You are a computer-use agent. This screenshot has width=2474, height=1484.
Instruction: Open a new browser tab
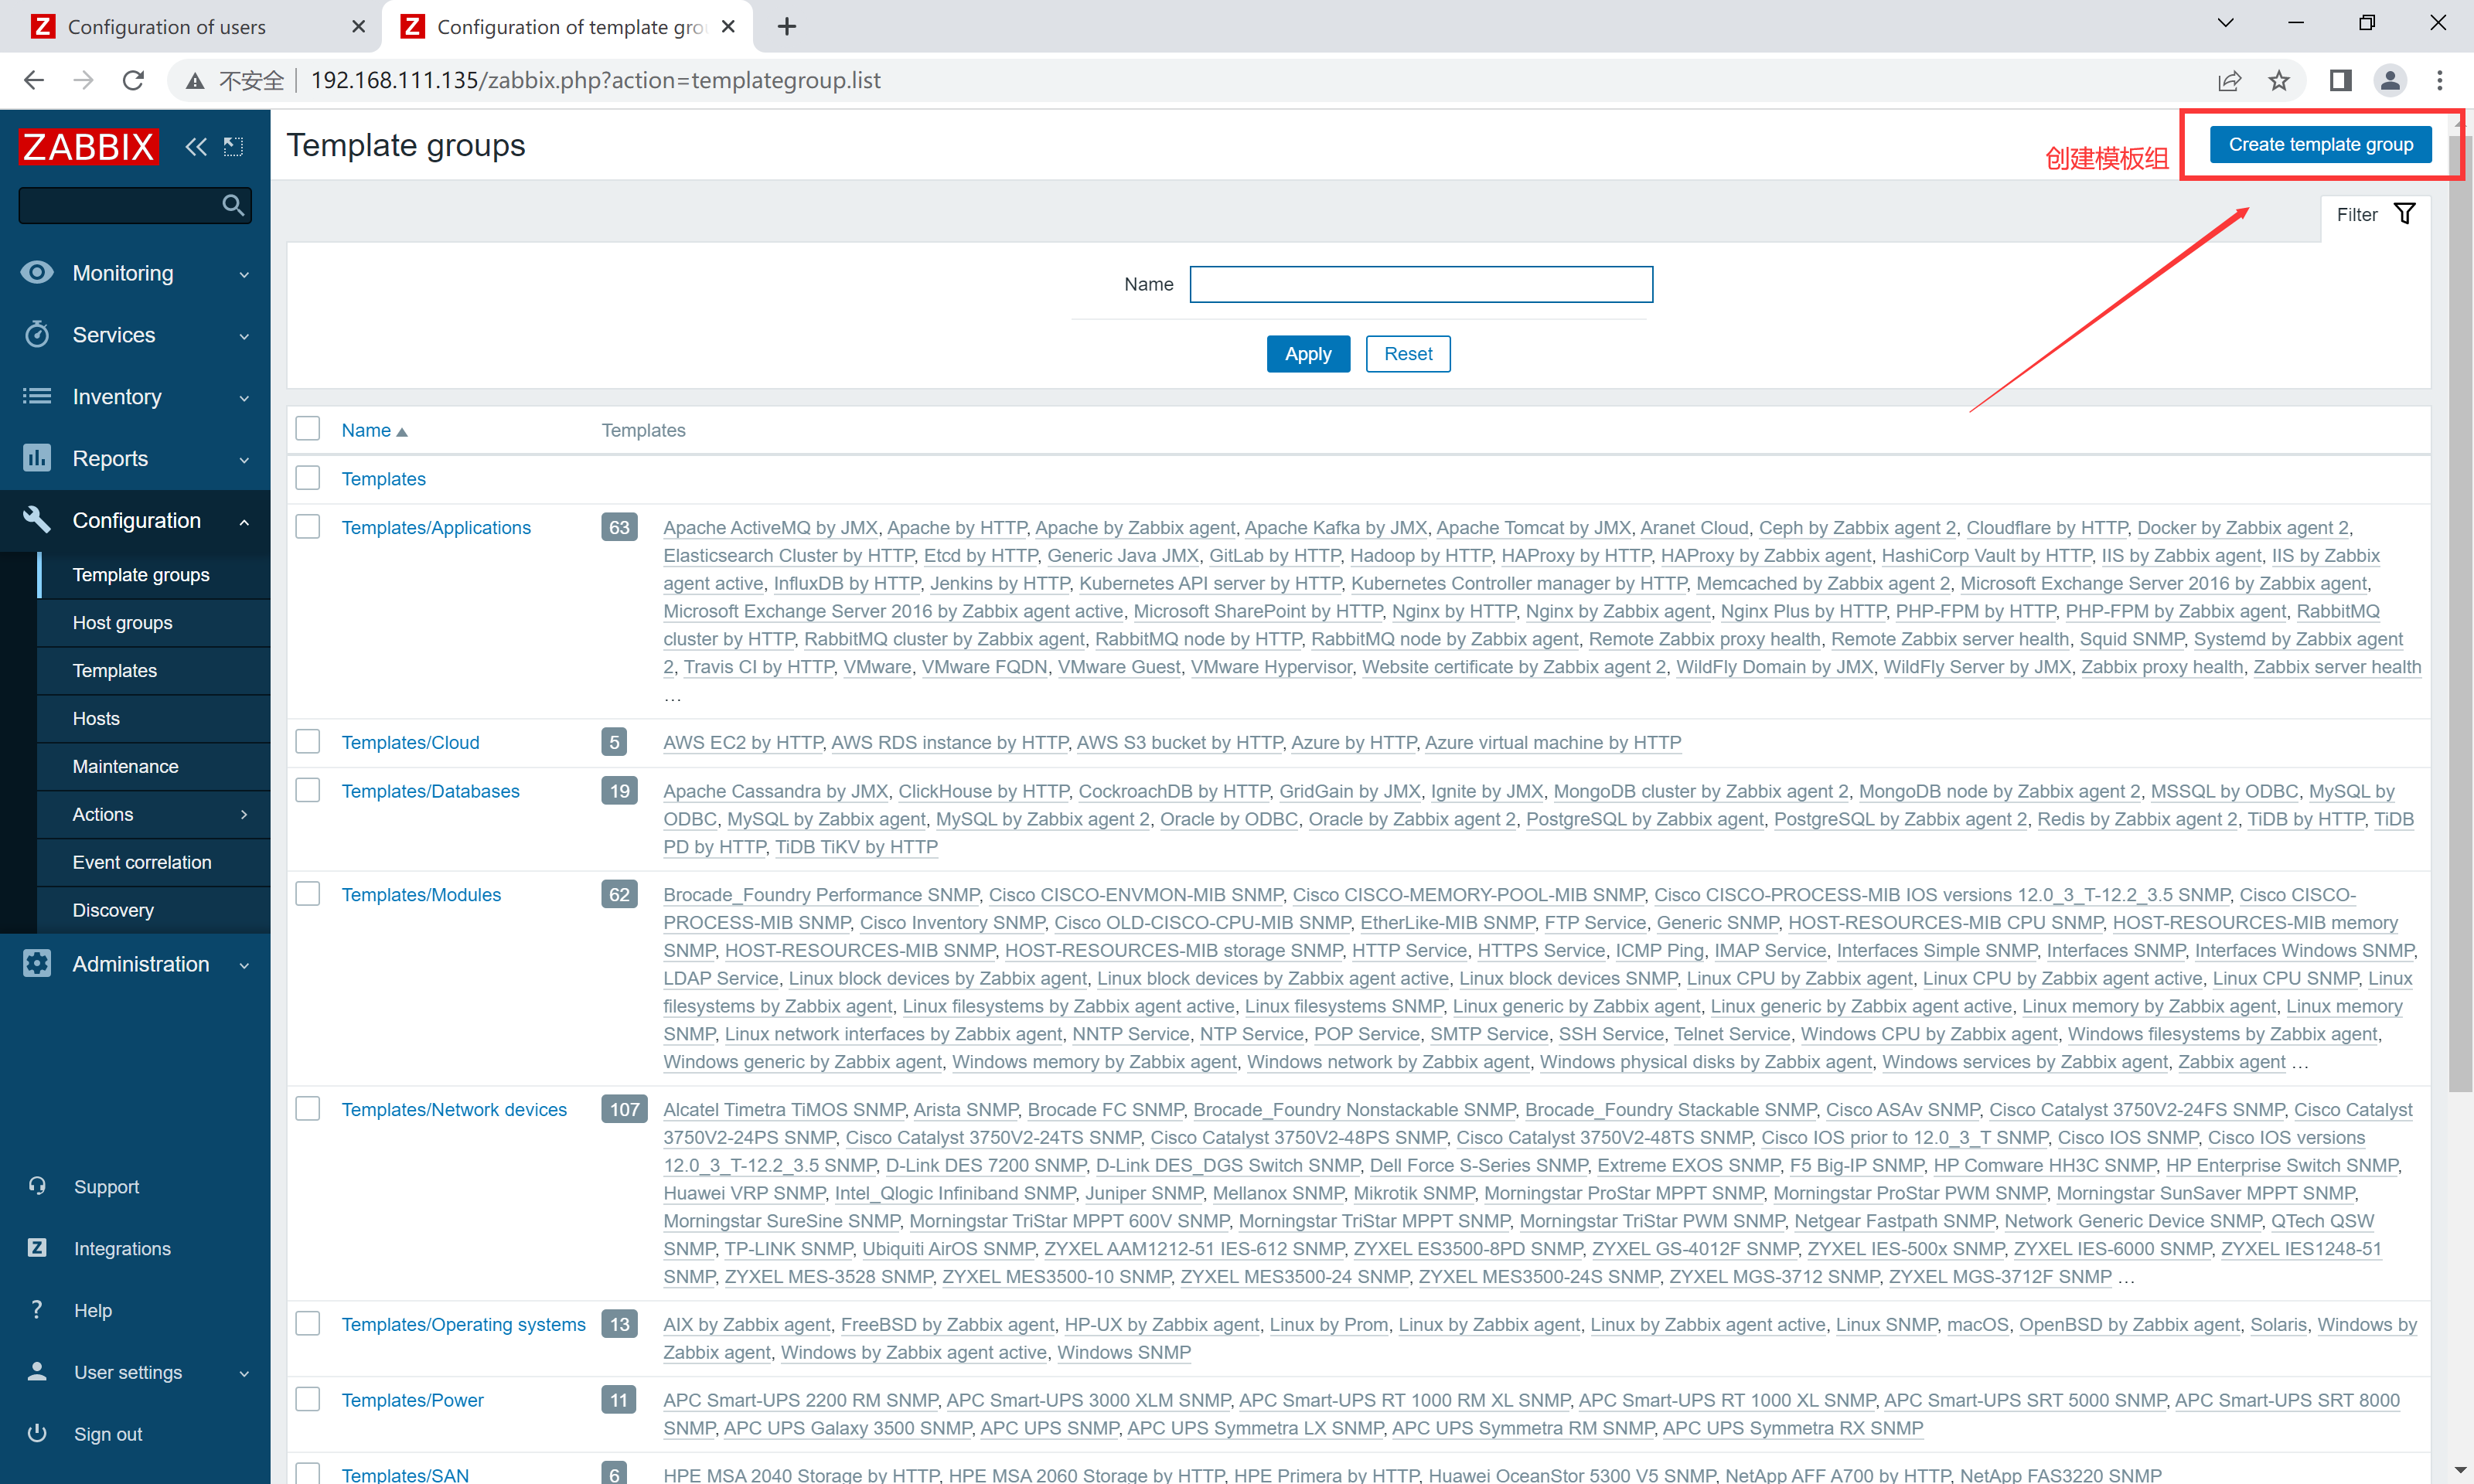coord(787,27)
